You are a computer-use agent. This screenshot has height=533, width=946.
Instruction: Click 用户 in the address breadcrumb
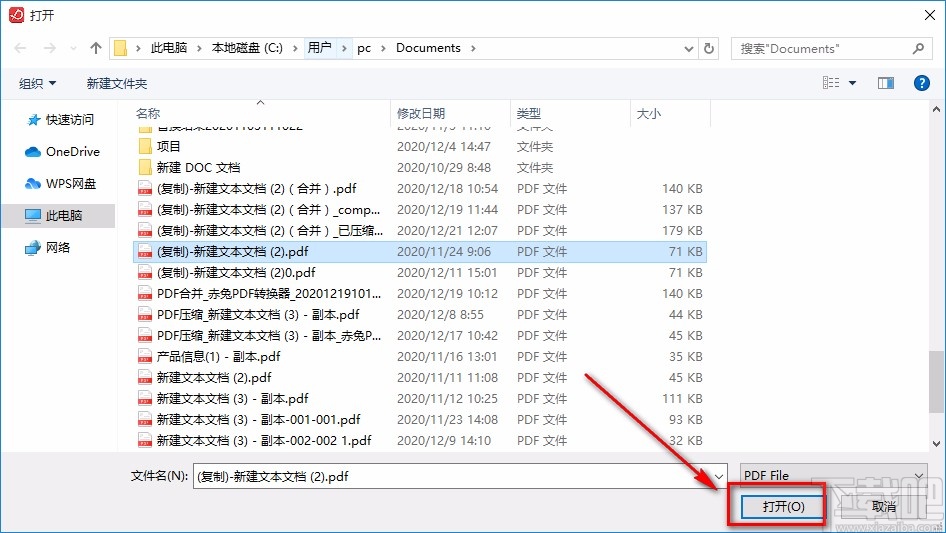(x=319, y=48)
